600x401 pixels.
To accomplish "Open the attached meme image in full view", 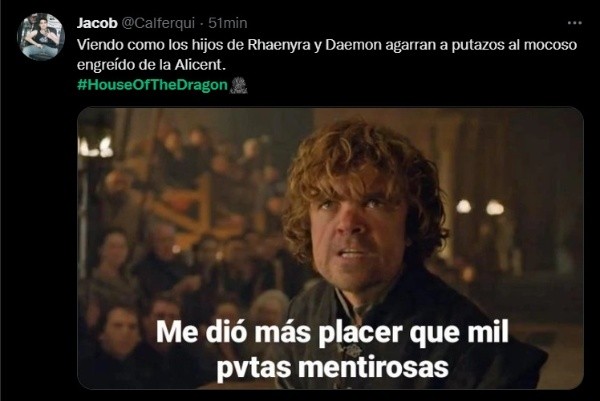I will (330, 248).
